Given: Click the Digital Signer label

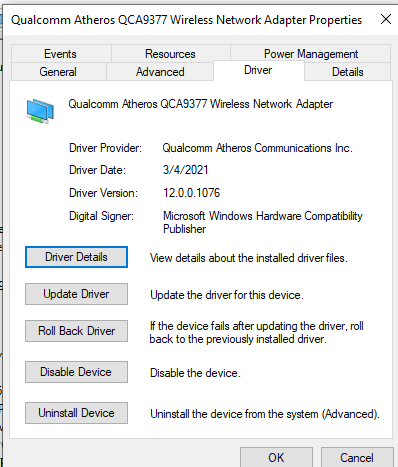Looking at the screenshot, I should click(101, 216).
